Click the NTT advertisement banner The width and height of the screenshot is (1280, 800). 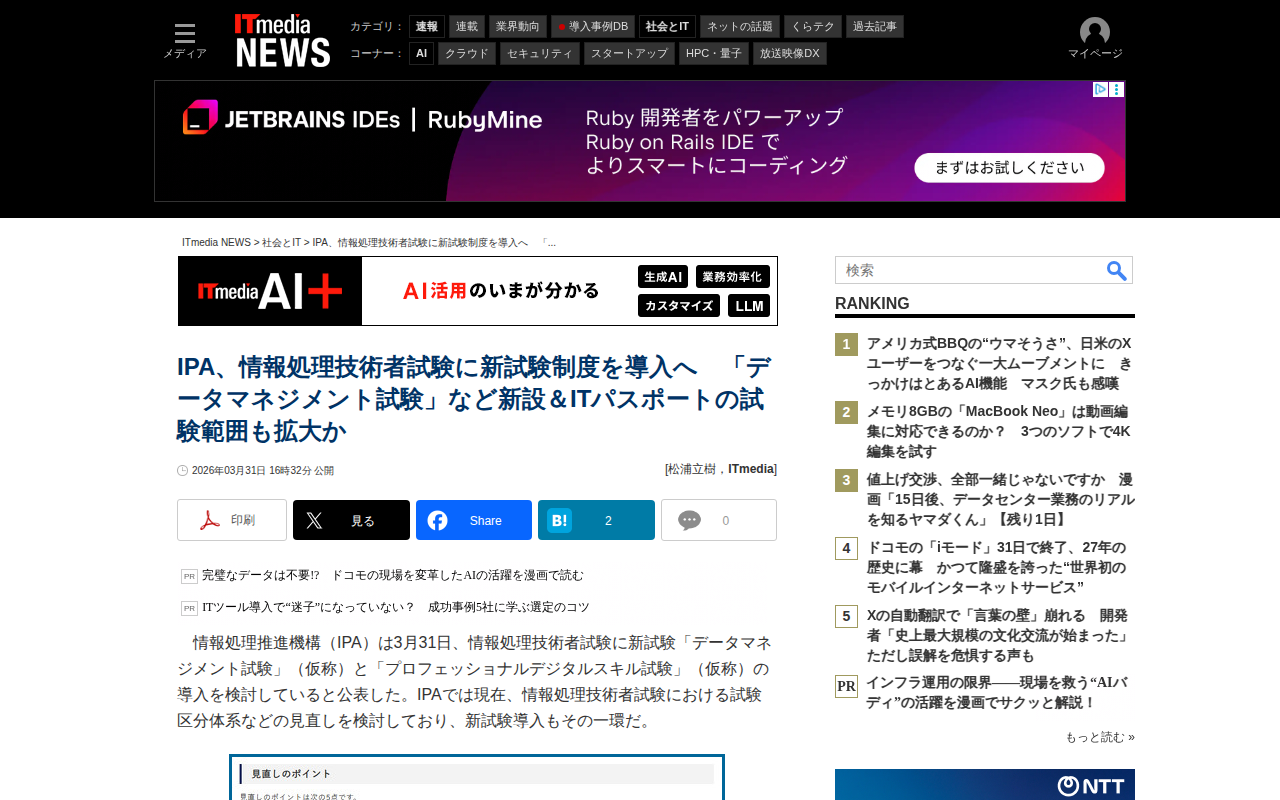point(985,784)
